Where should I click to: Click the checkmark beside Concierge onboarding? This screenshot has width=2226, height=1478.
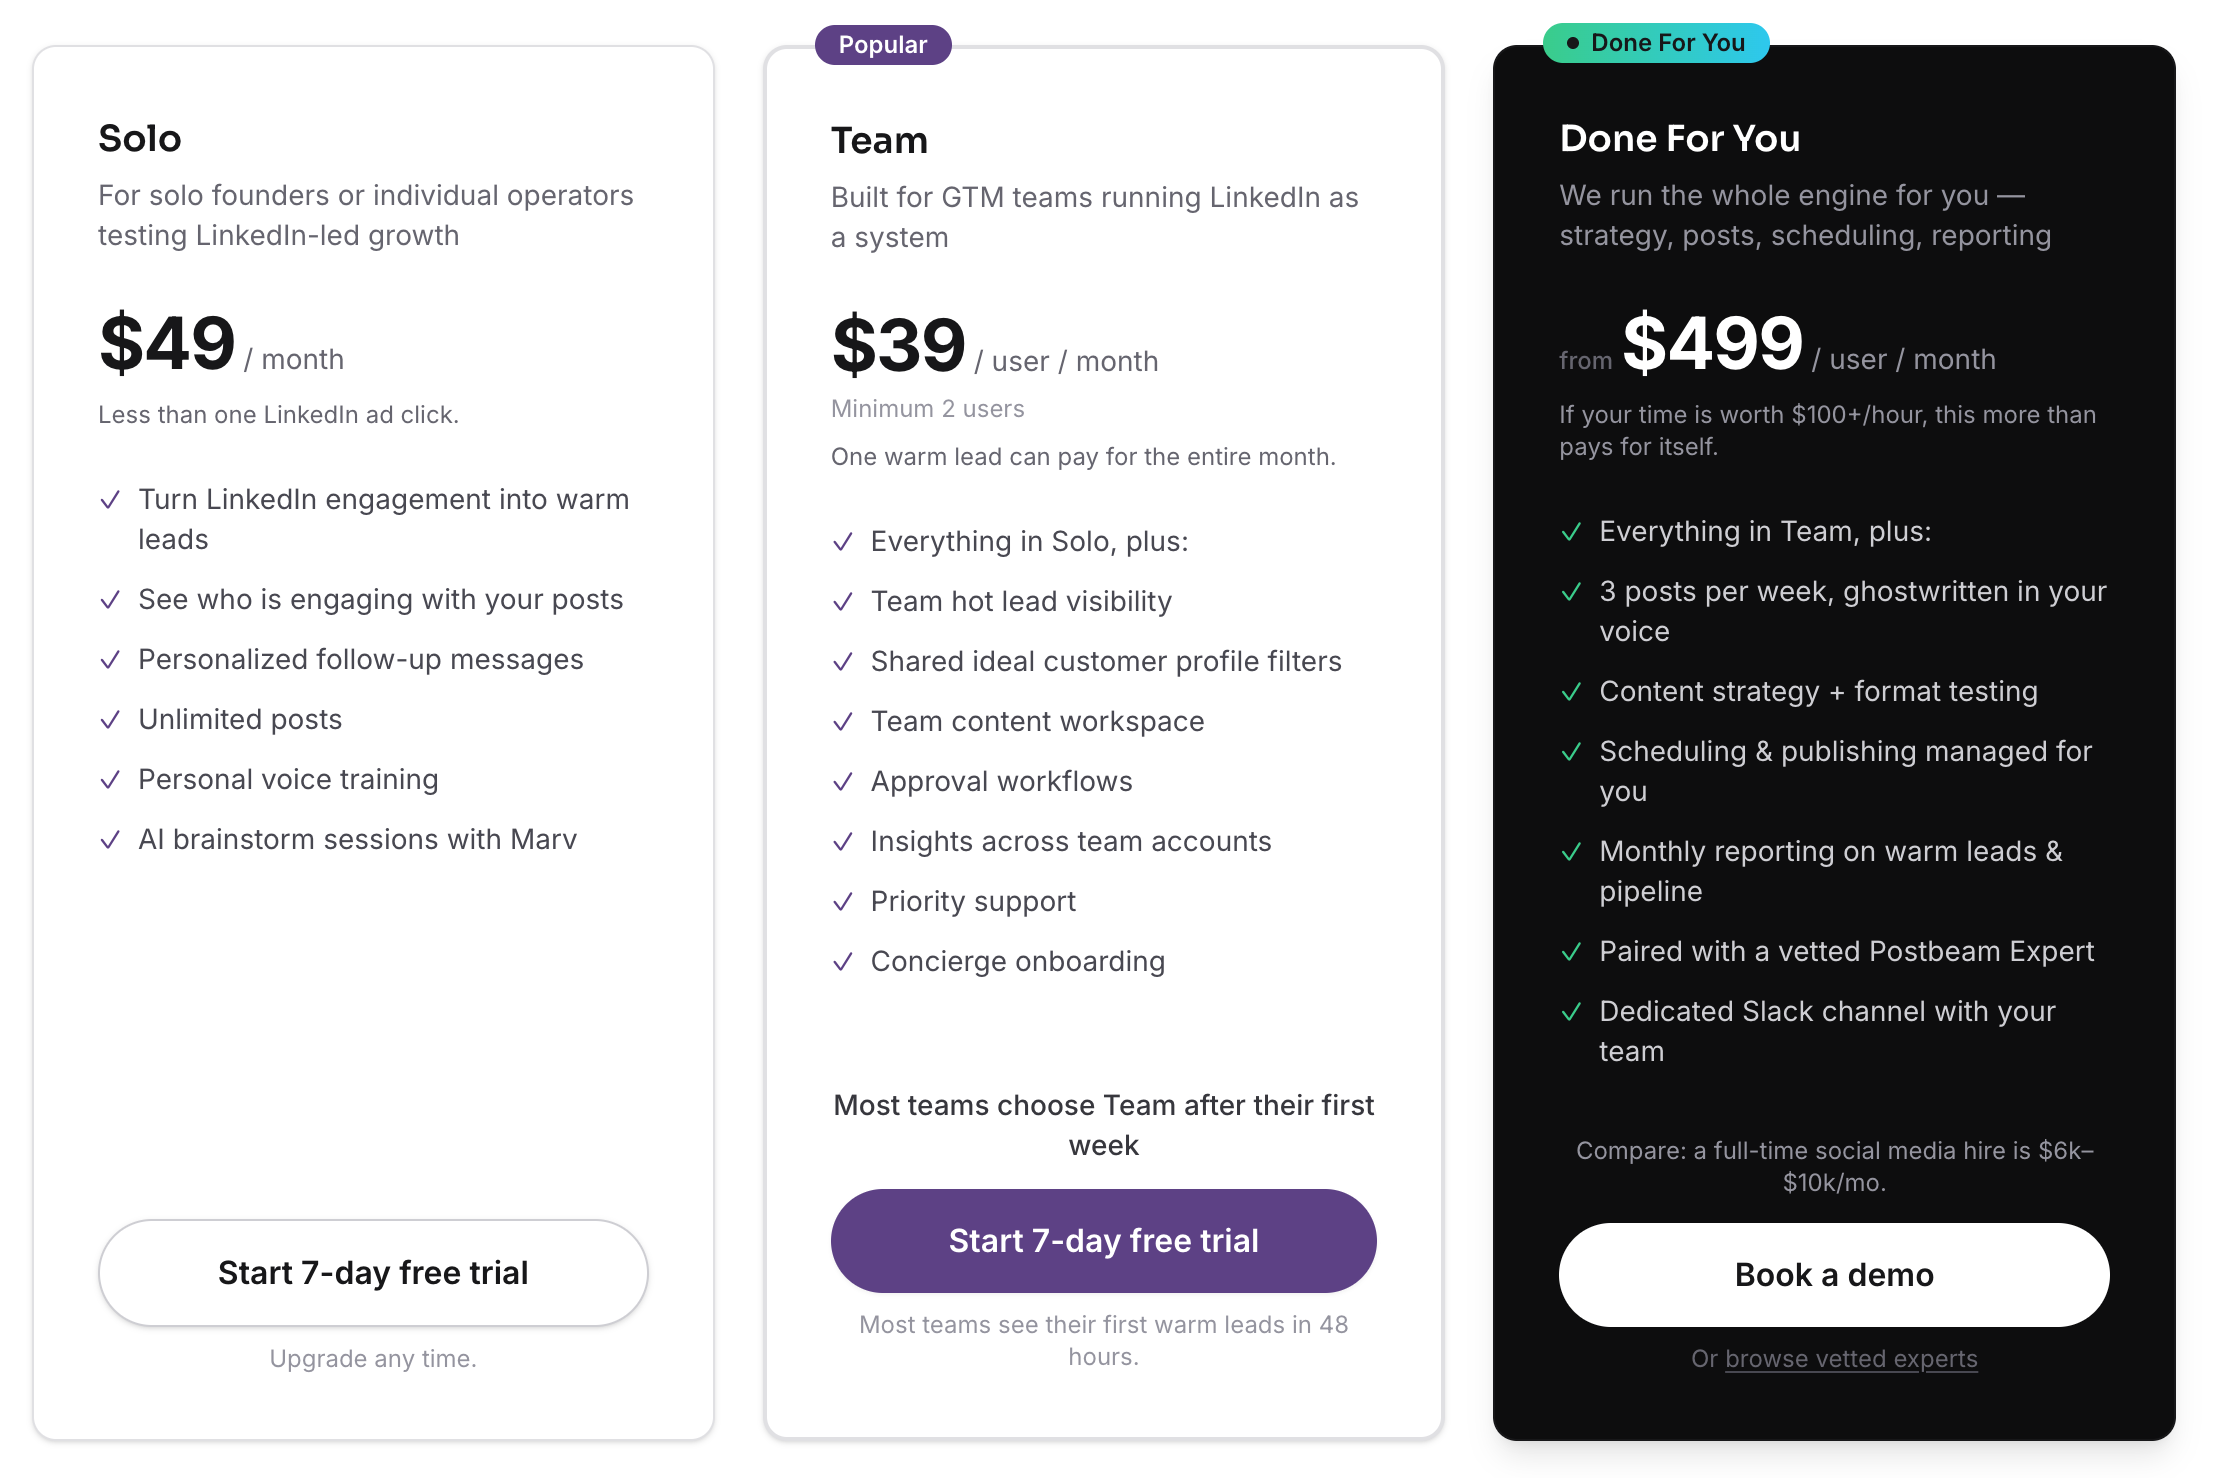coord(842,961)
